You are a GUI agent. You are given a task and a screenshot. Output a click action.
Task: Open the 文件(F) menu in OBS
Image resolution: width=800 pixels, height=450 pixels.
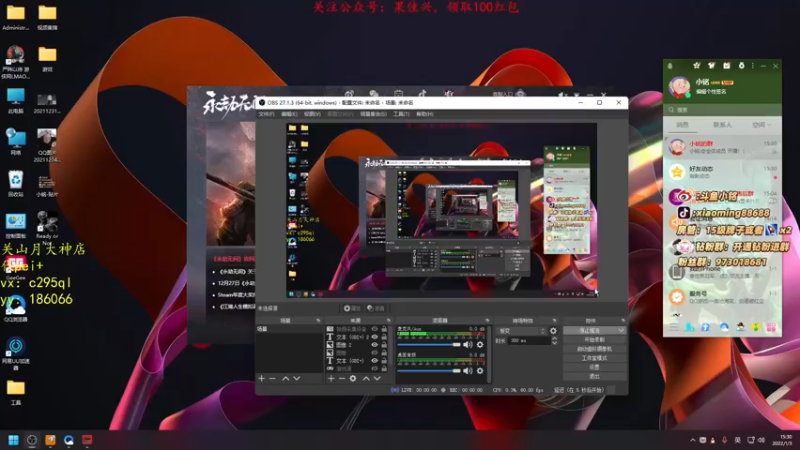point(266,114)
